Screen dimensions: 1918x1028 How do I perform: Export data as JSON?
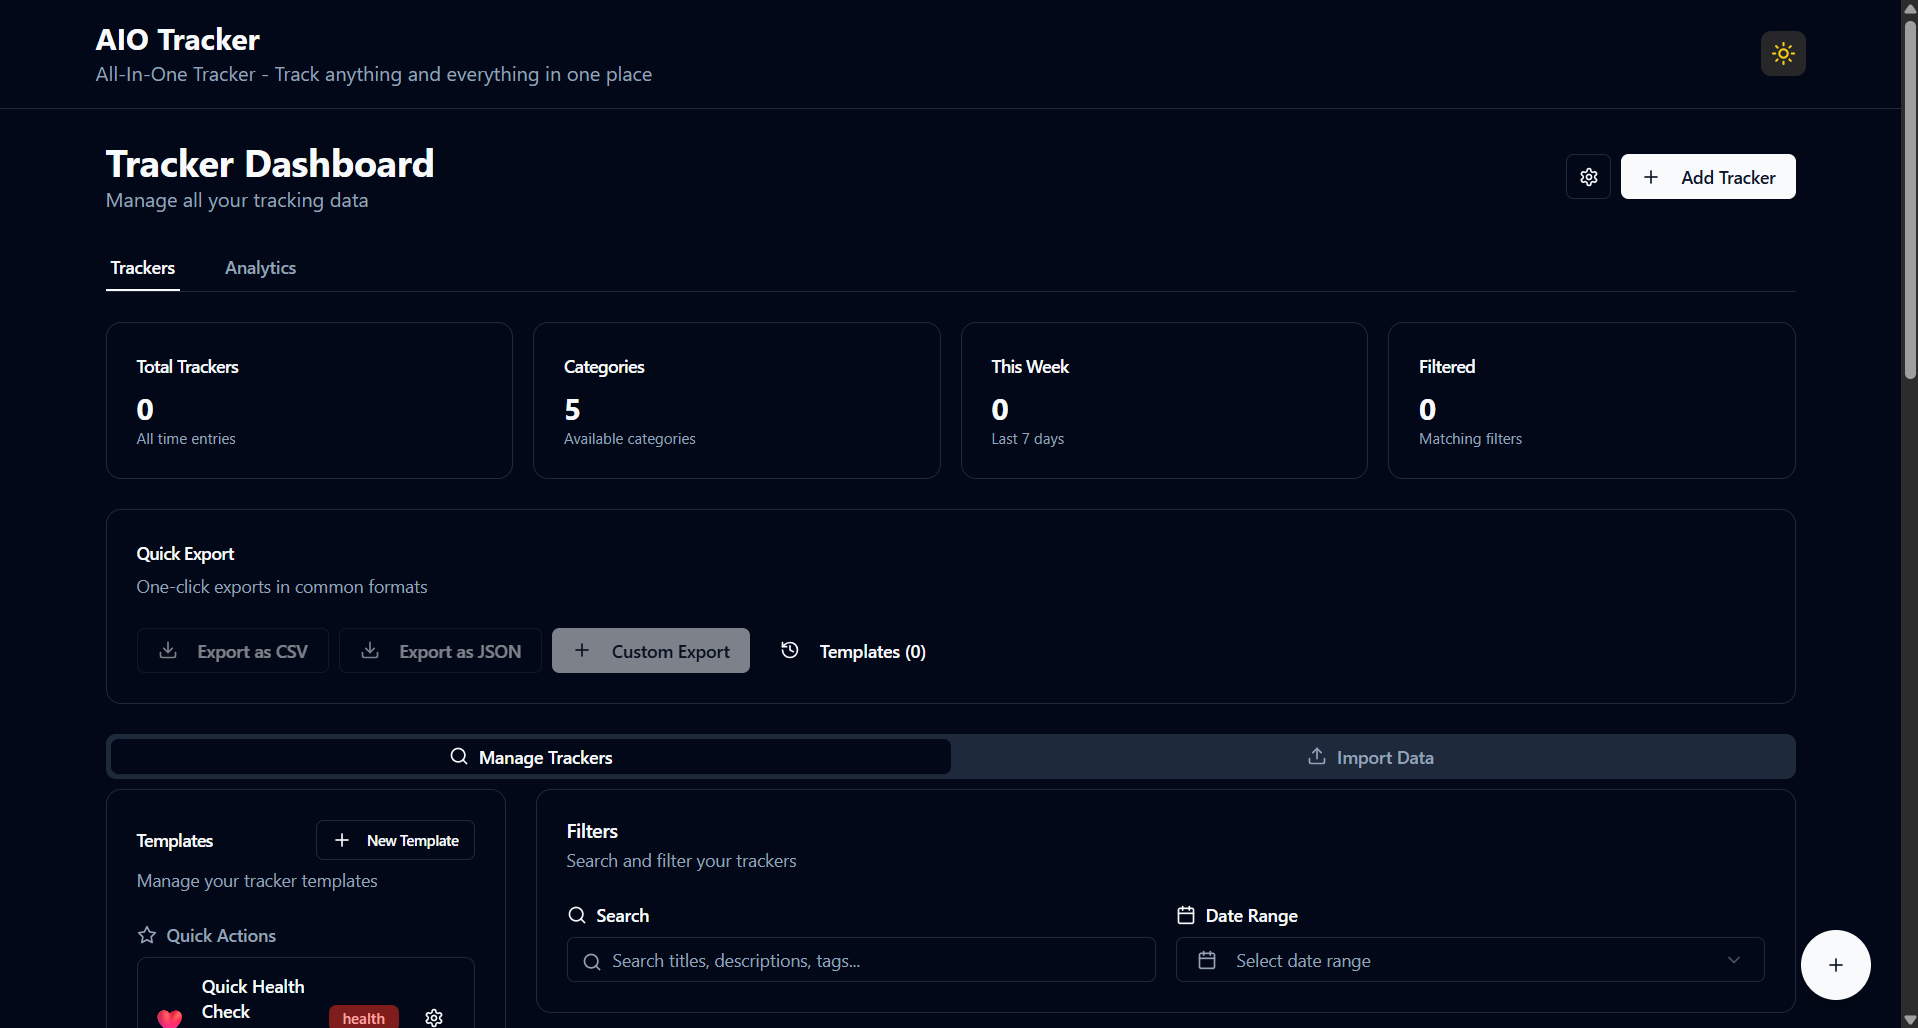[x=440, y=651]
